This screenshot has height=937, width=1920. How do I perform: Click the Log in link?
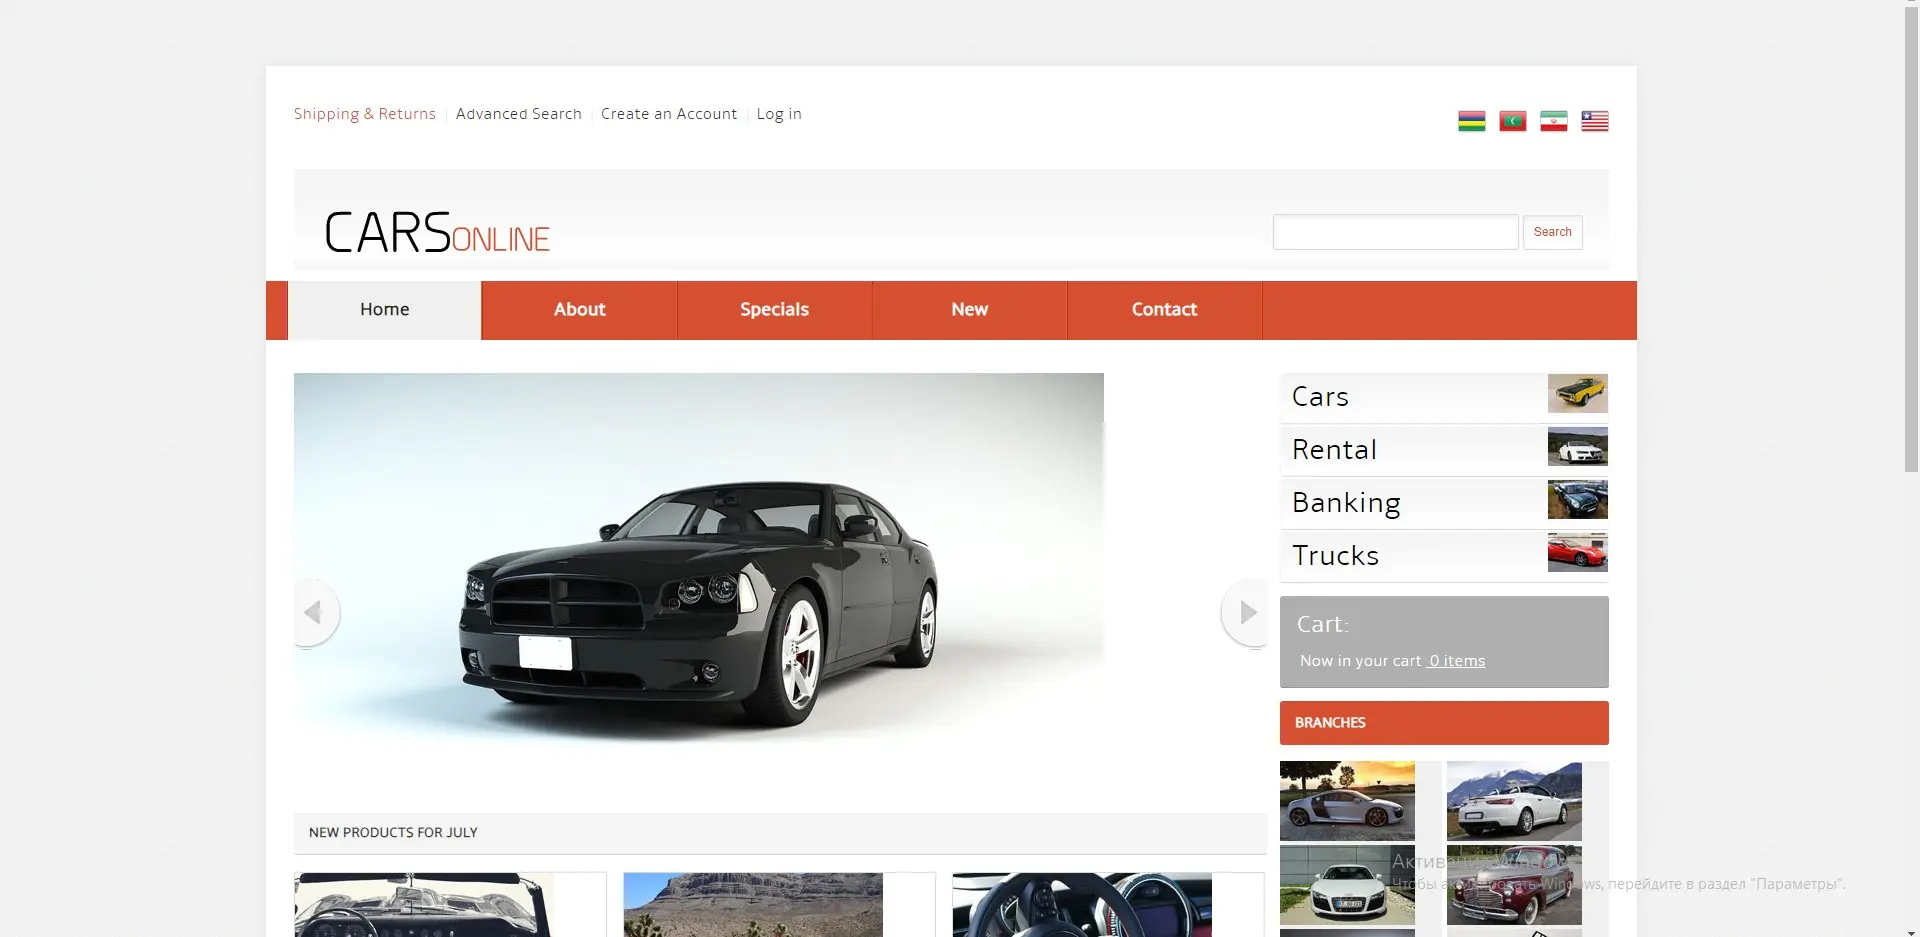click(x=779, y=114)
